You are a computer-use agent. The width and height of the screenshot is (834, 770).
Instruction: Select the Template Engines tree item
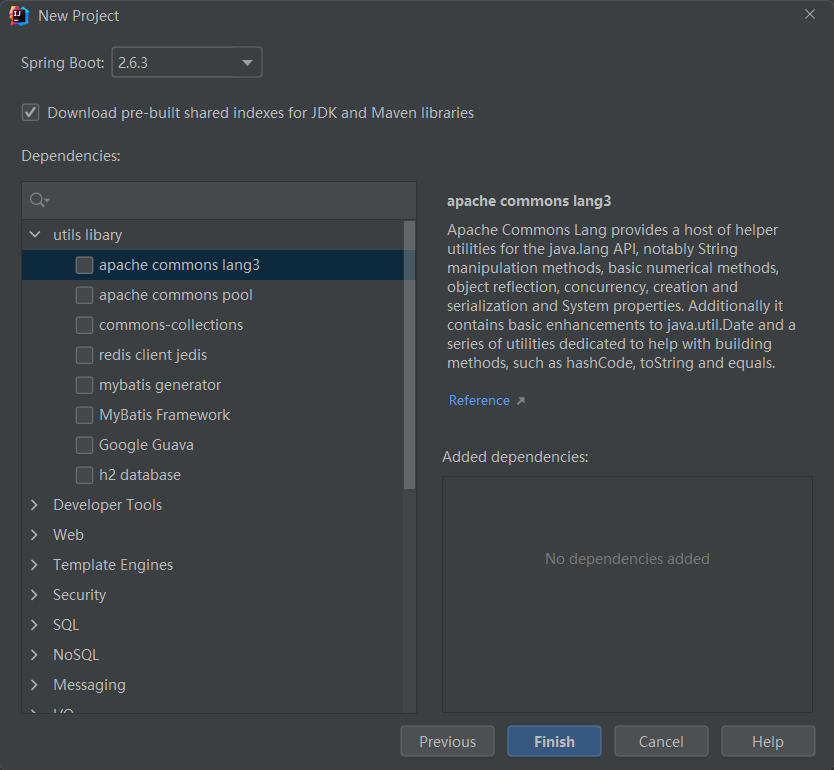pyautogui.click(x=113, y=565)
